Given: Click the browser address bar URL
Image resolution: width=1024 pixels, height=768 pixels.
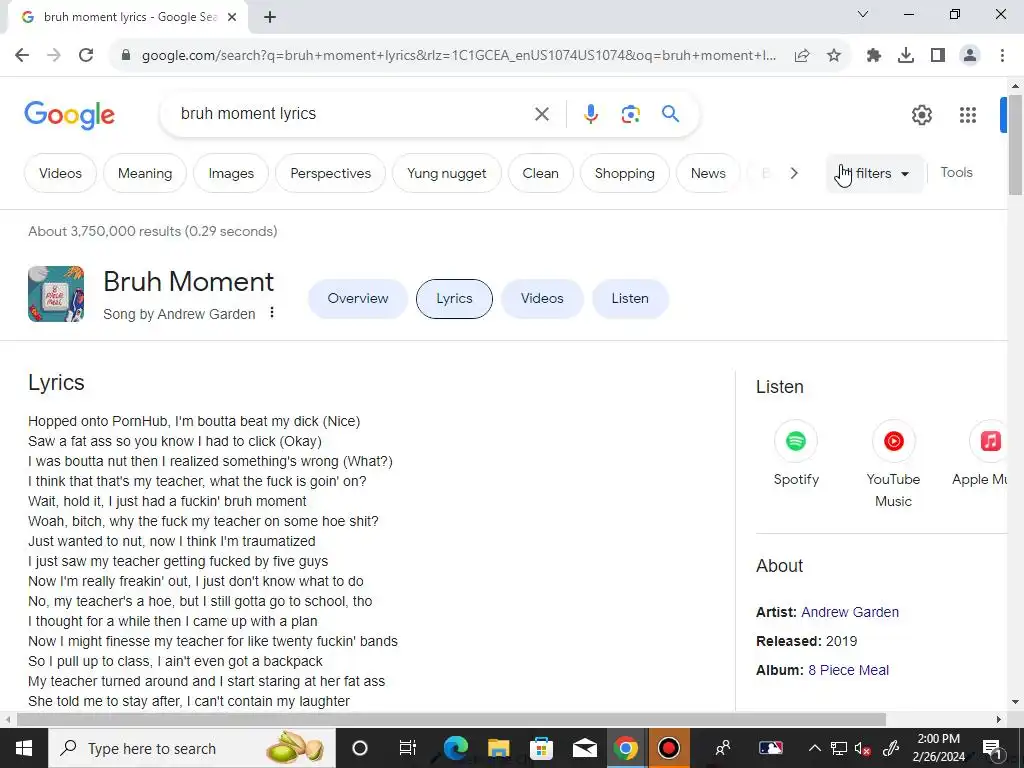Looking at the screenshot, I should [458, 56].
